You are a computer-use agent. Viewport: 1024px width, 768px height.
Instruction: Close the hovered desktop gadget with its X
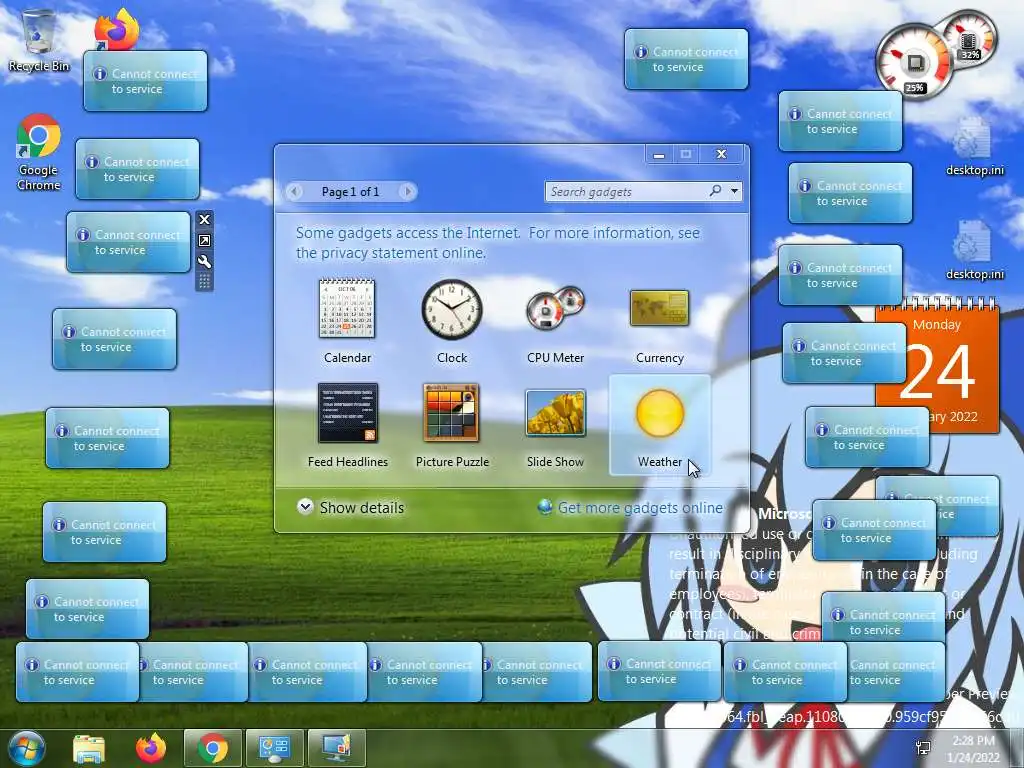click(x=204, y=219)
